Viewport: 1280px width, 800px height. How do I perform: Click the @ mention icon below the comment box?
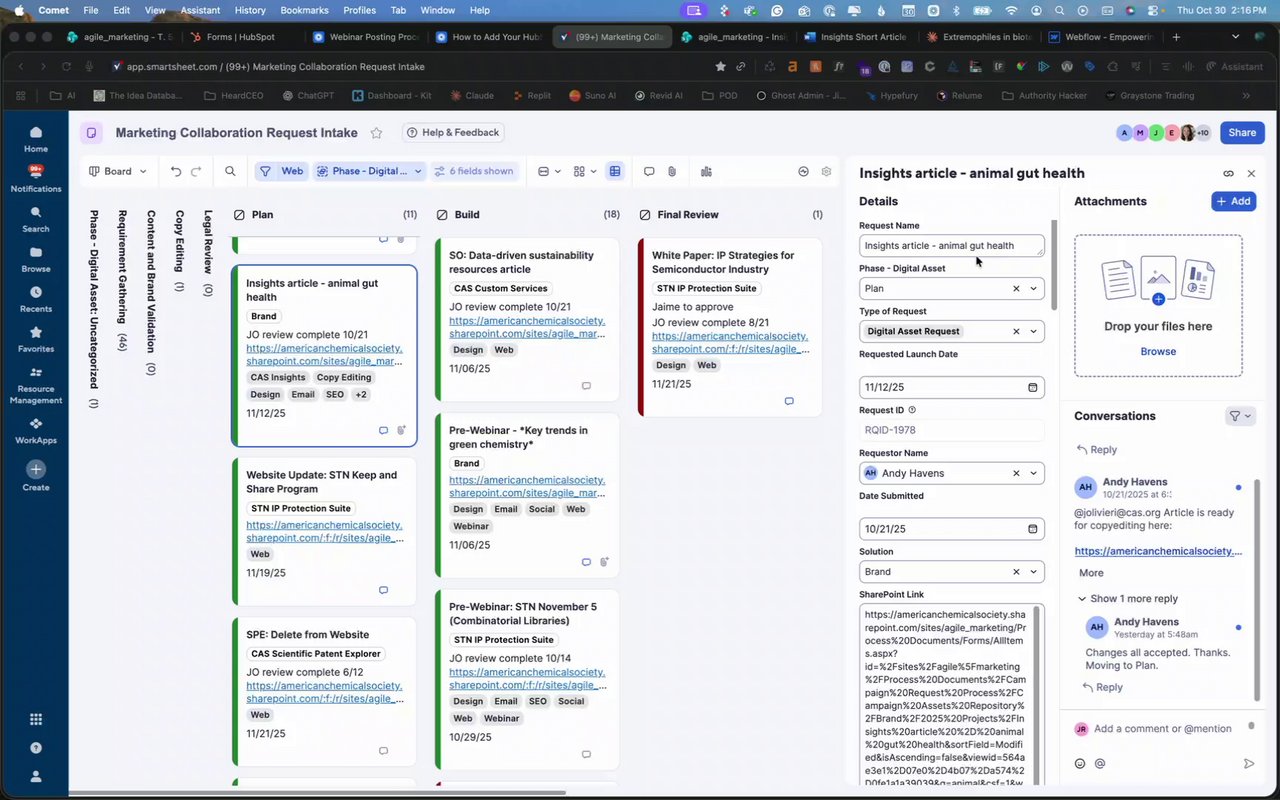tap(1100, 763)
